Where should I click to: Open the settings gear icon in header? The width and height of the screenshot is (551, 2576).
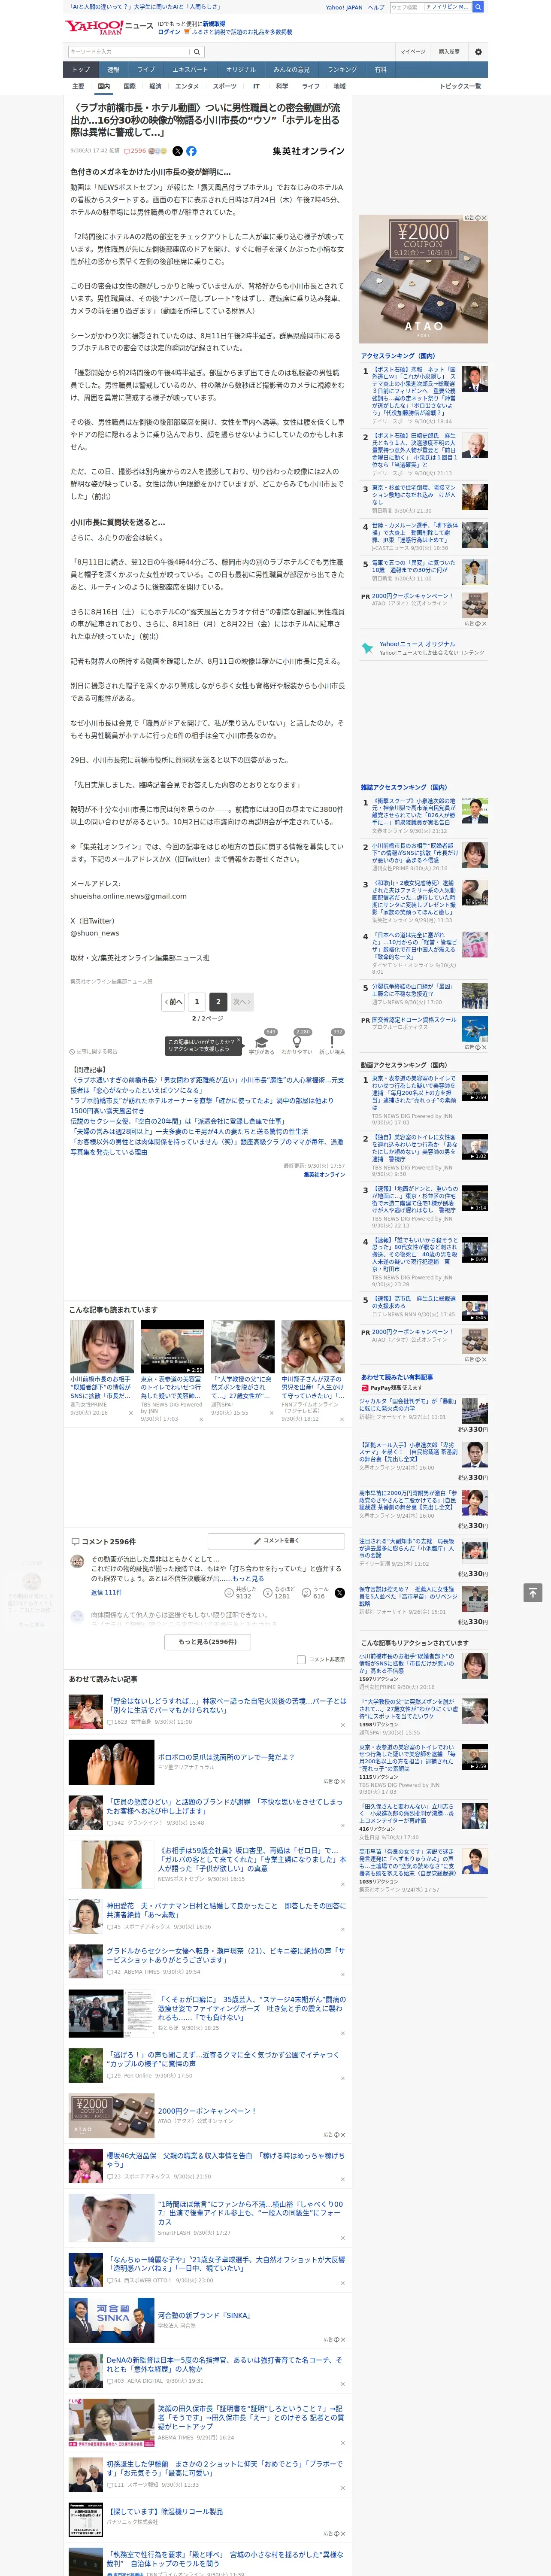[478, 51]
